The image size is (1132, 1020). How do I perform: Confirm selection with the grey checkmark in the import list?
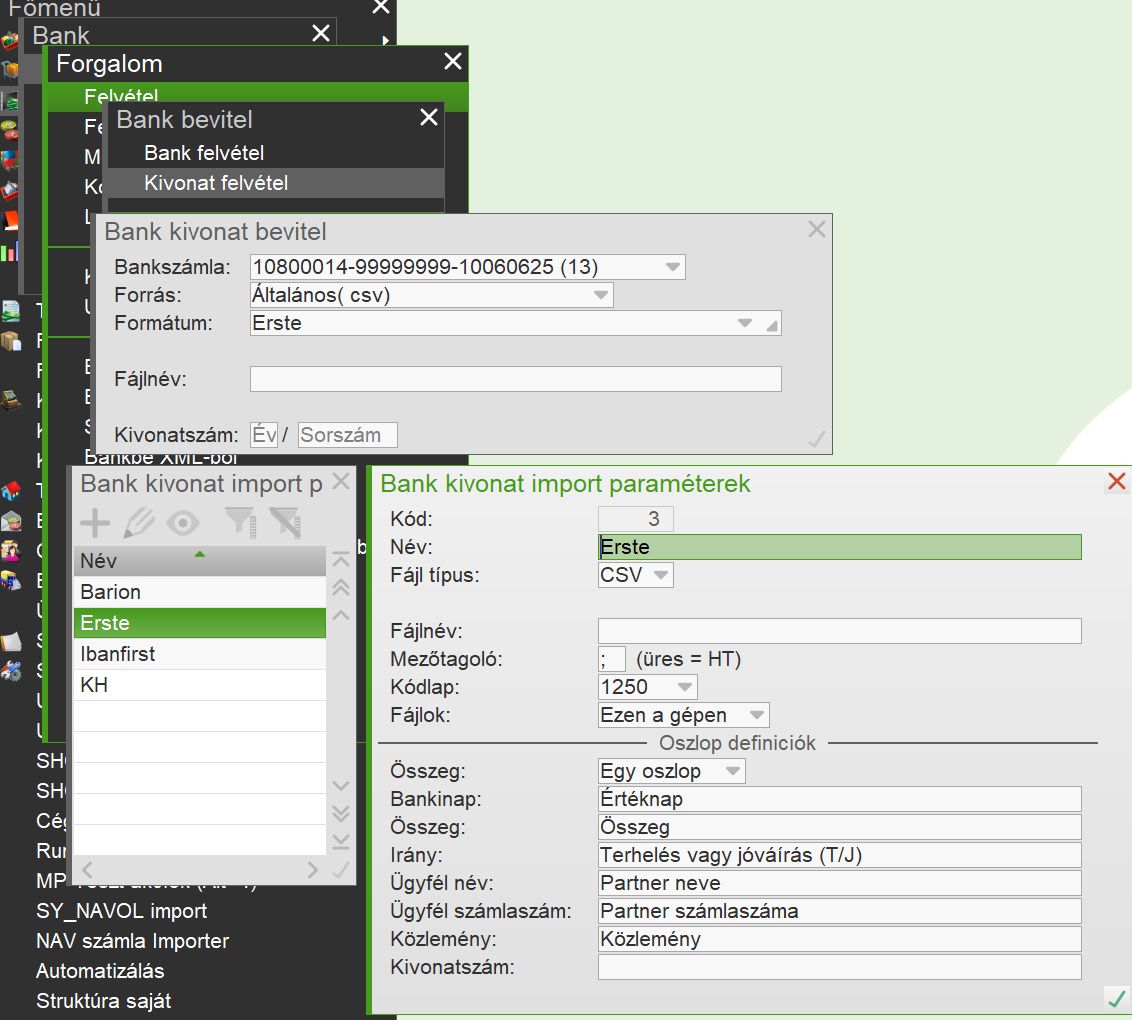point(341,871)
